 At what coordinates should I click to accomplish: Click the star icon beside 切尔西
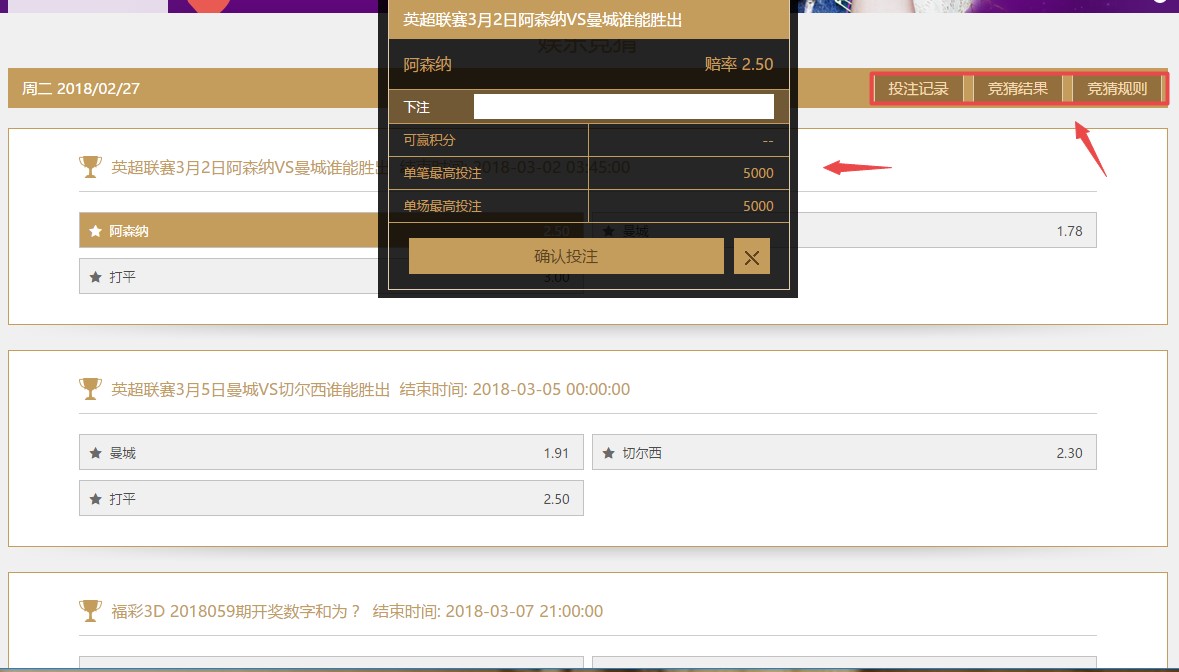[x=608, y=453]
